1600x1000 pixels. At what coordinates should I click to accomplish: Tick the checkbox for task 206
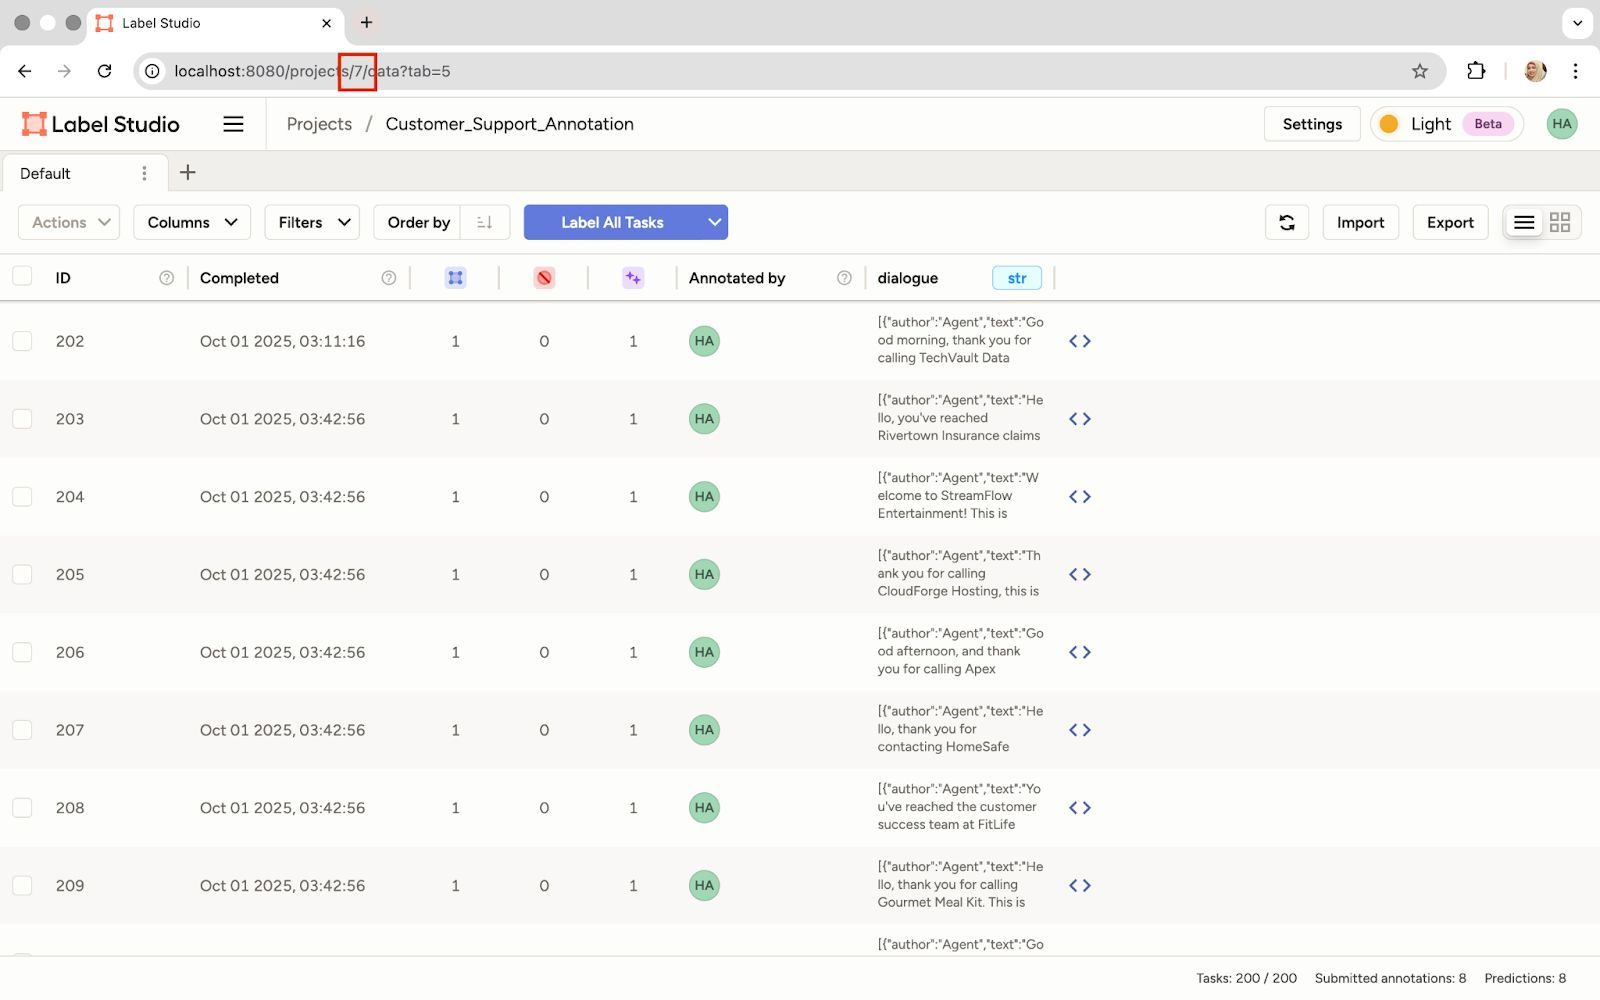coord(22,652)
